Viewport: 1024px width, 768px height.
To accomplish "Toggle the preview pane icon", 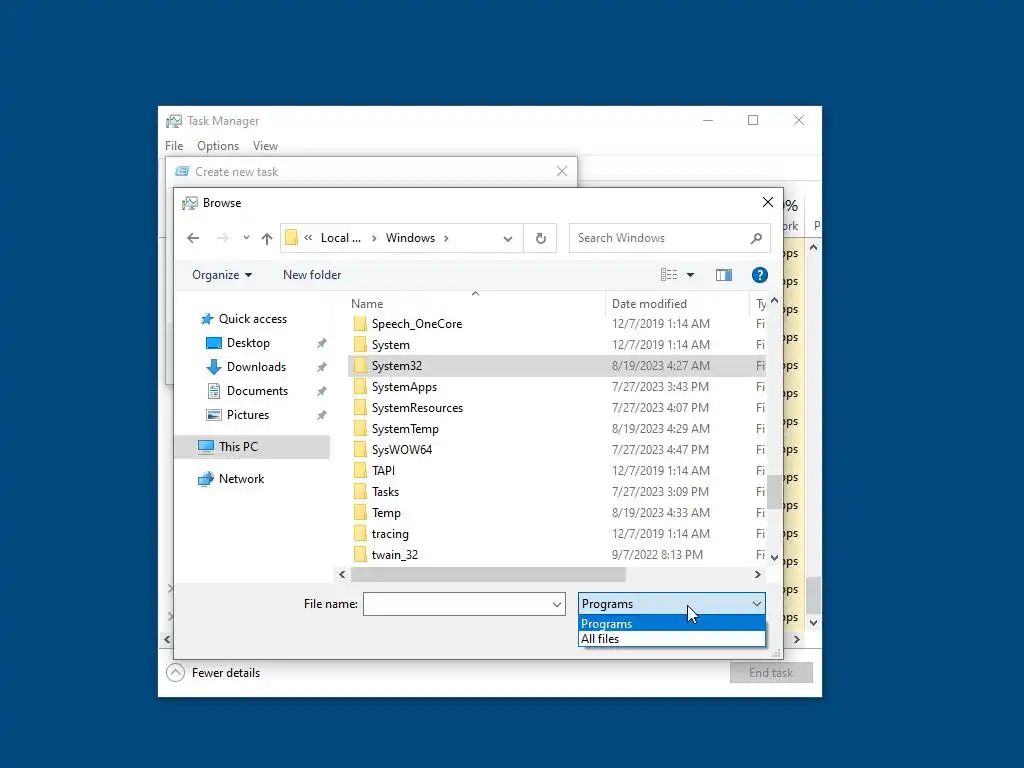I will coord(724,275).
